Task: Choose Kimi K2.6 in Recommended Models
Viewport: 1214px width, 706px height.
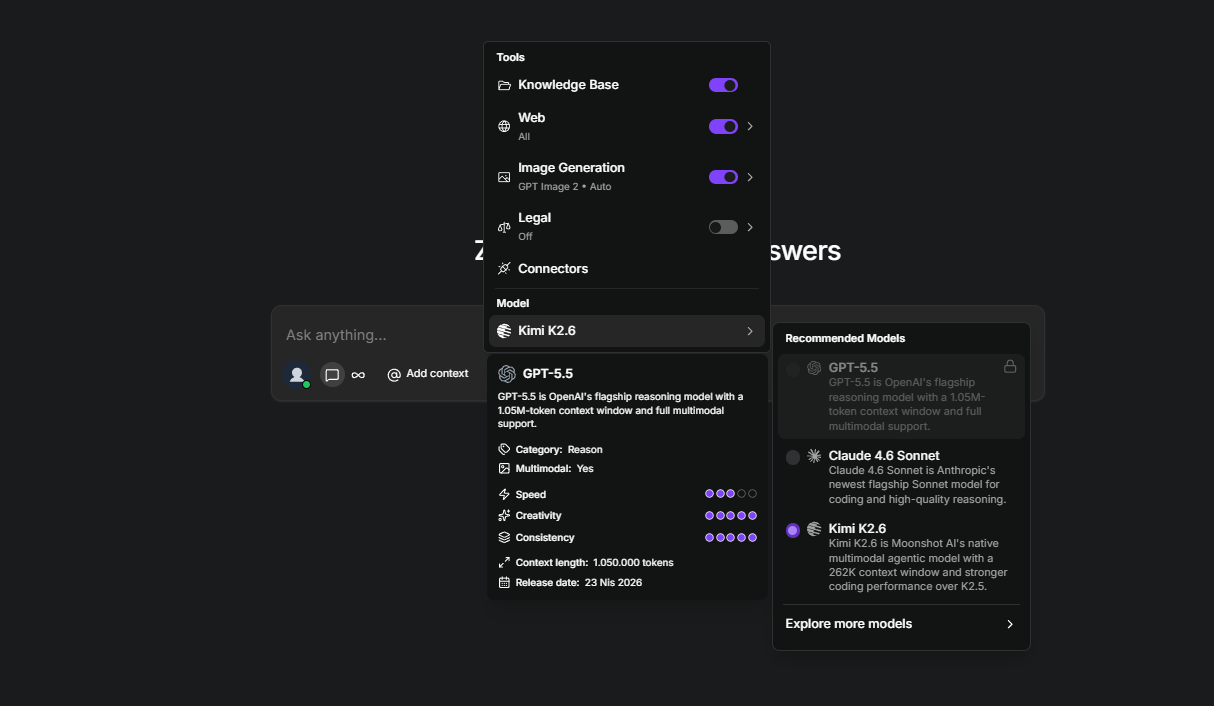Action: point(857,529)
